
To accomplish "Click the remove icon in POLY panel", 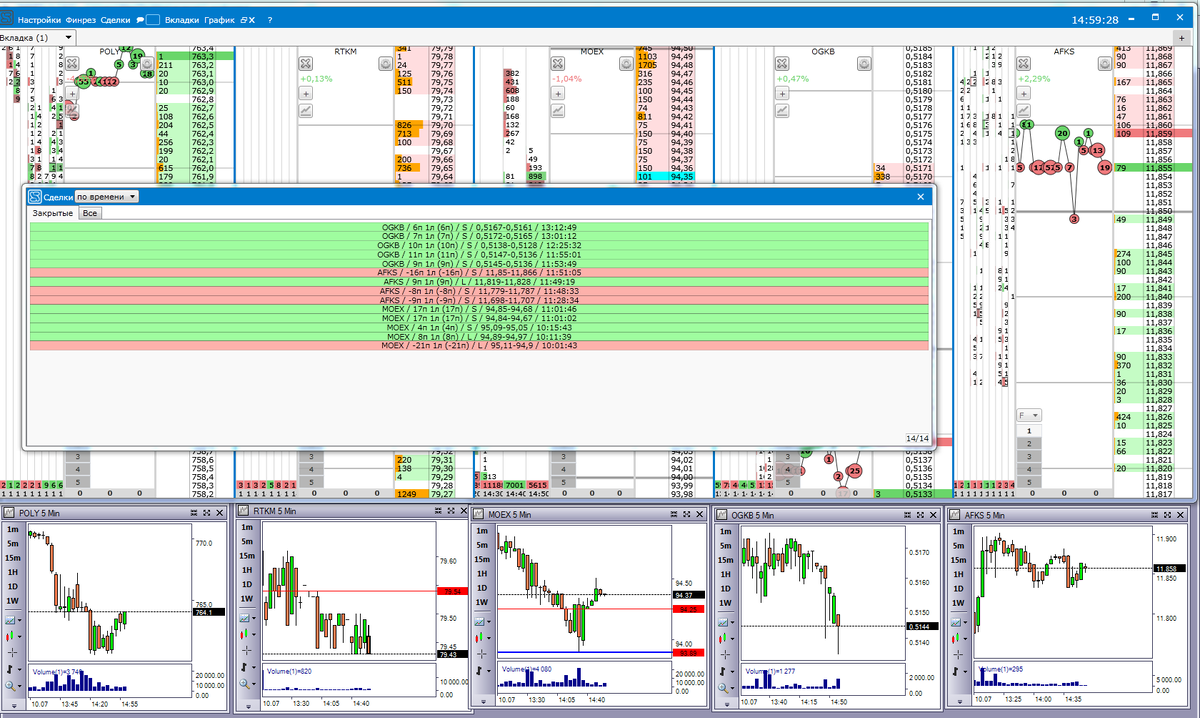I will [72, 63].
